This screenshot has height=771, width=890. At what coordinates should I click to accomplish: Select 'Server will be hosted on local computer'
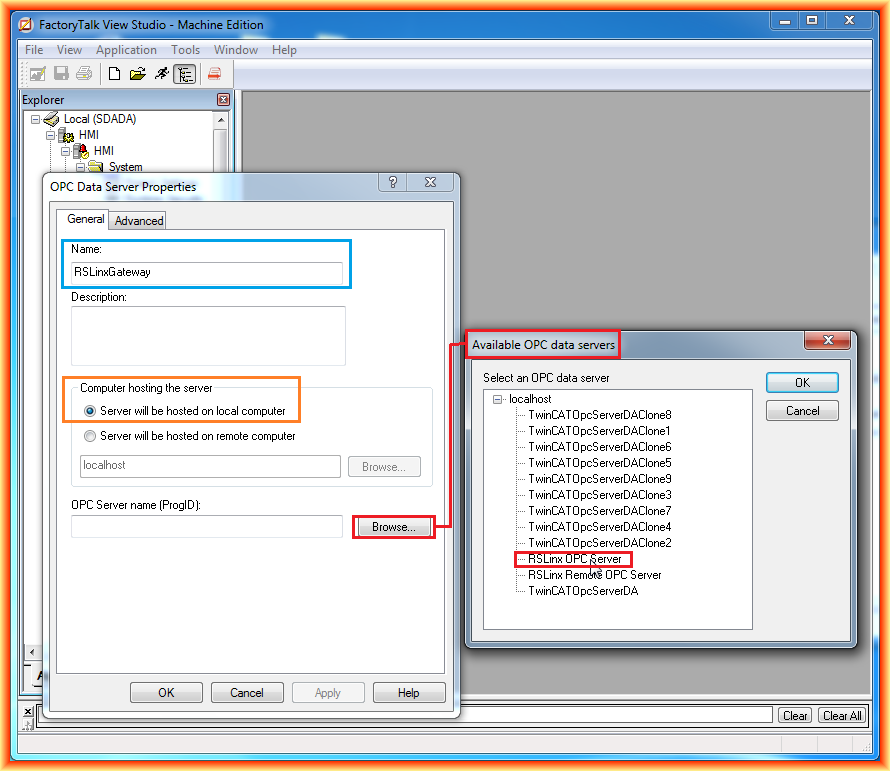[91, 411]
